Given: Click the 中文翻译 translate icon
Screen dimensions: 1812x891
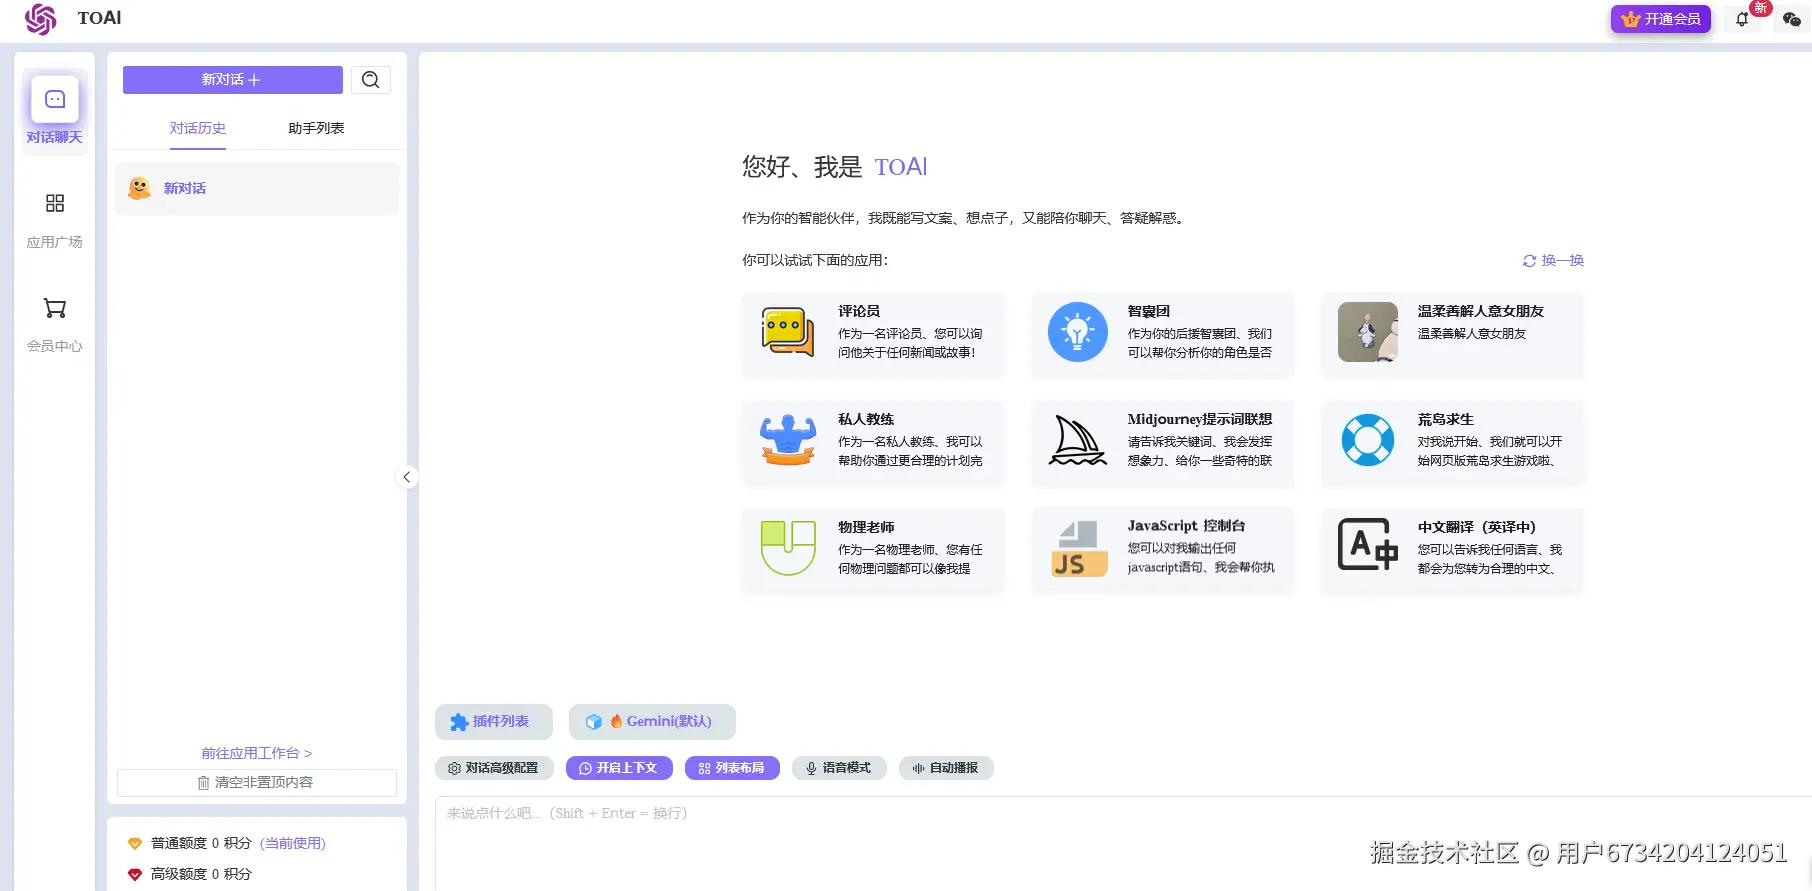Looking at the screenshot, I should 1368,545.
